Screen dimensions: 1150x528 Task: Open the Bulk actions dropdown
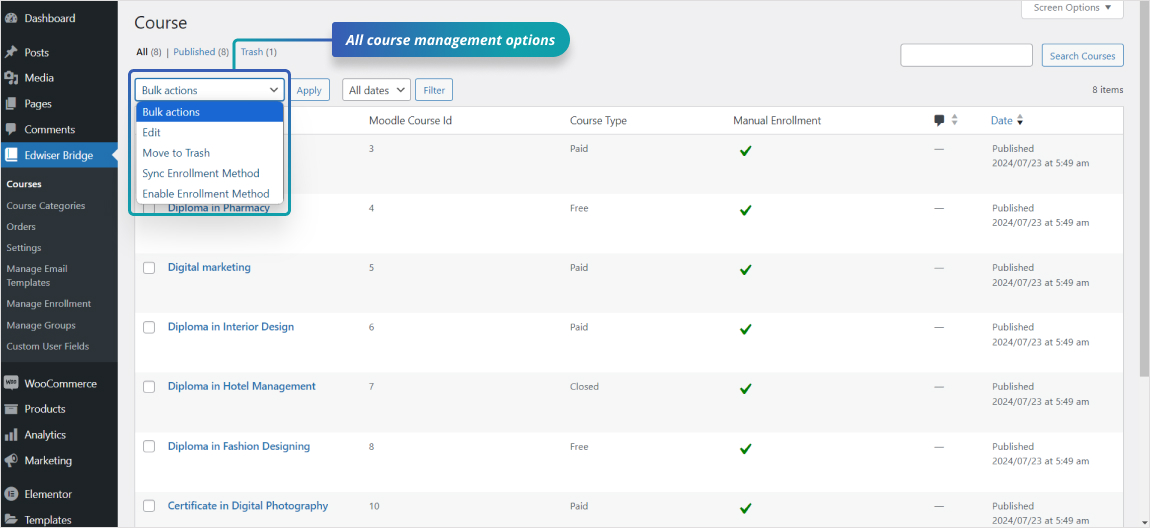210,90
